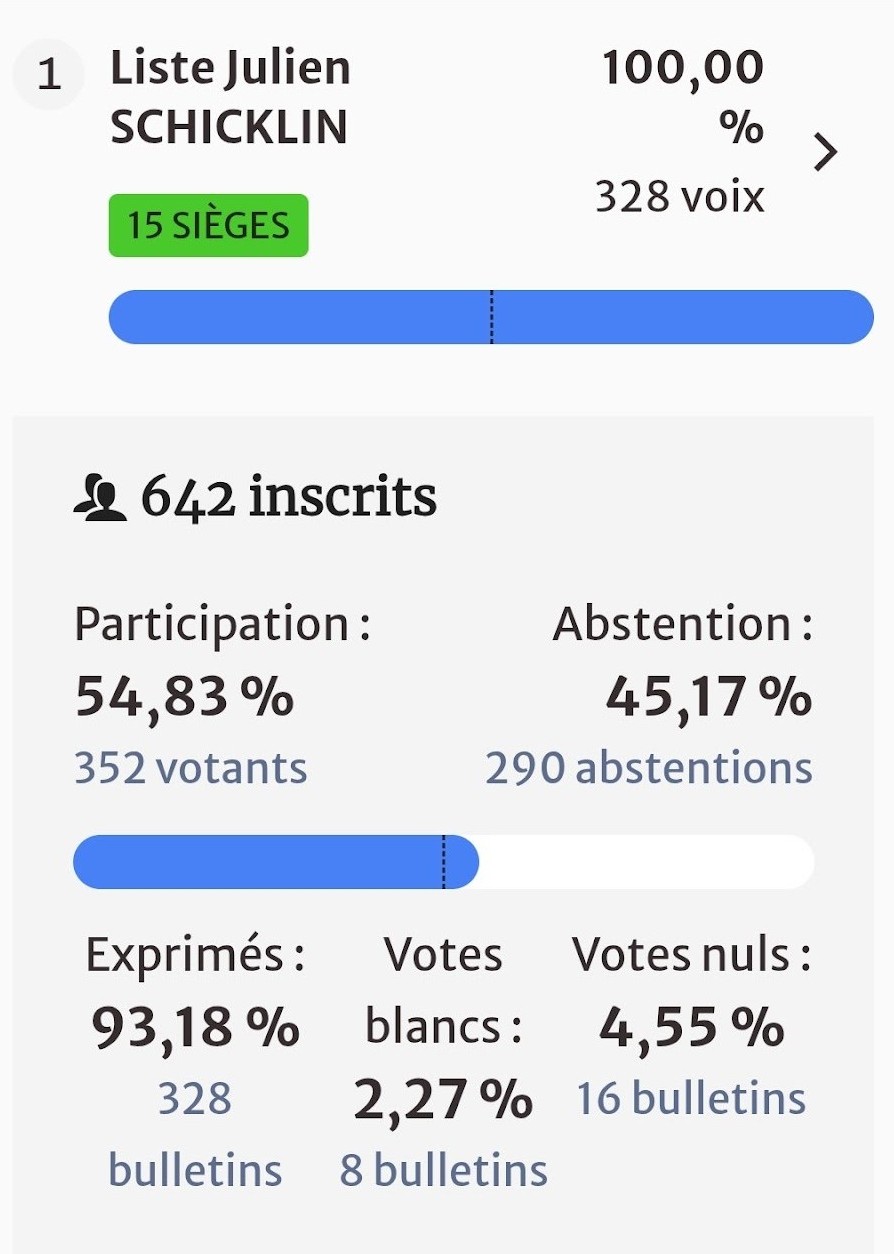
Task: Select the 290 abstentions link
Action: (x=648, y=768)
